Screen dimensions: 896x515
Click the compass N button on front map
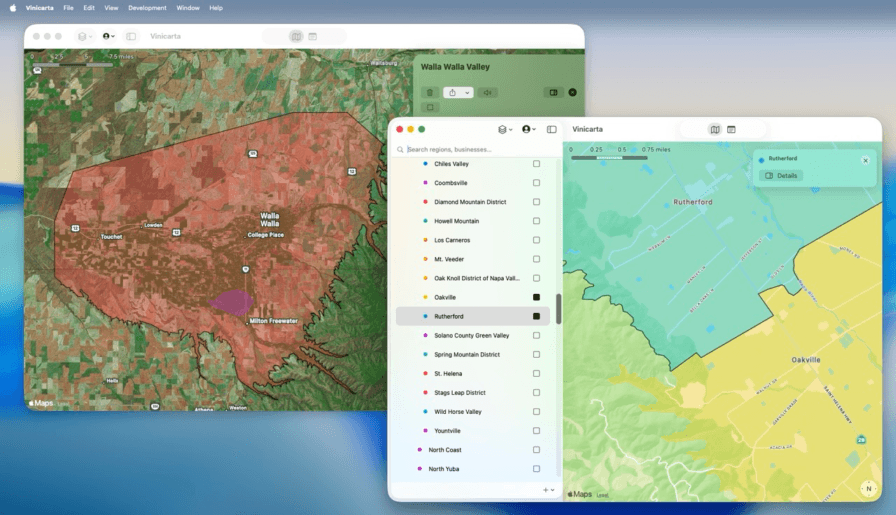point(869,489)
